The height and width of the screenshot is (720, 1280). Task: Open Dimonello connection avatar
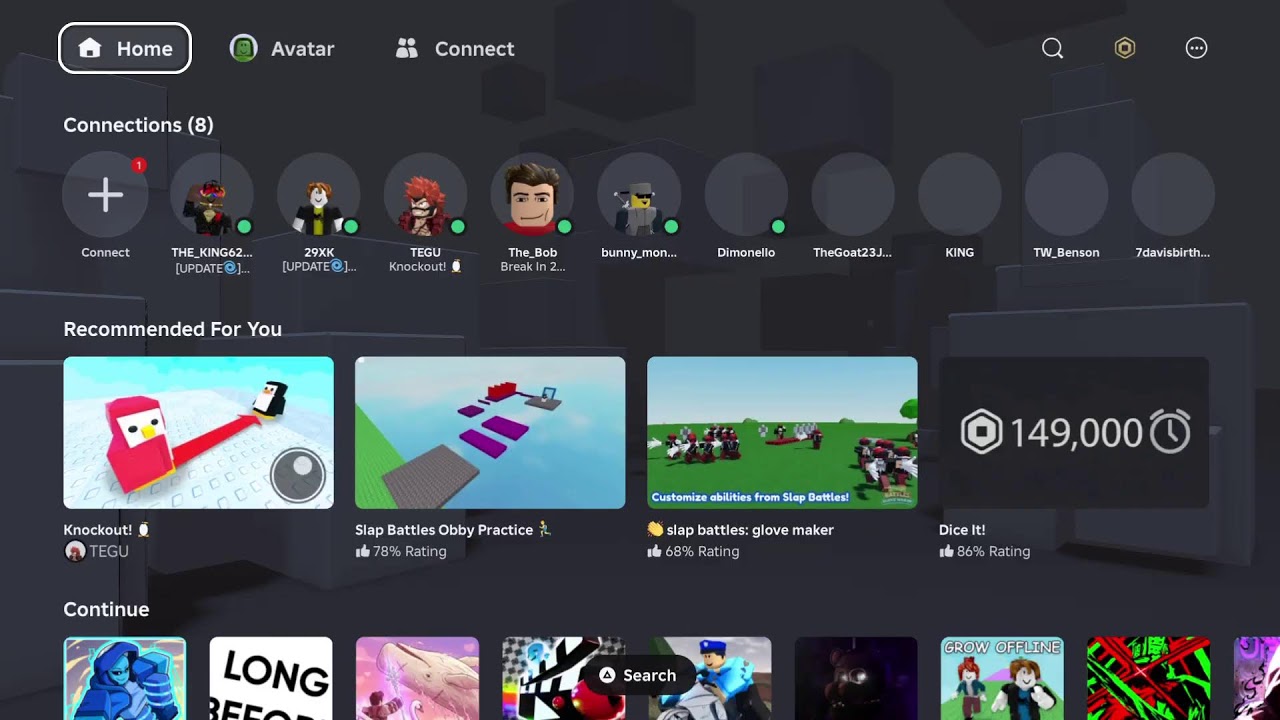[746, 195]
